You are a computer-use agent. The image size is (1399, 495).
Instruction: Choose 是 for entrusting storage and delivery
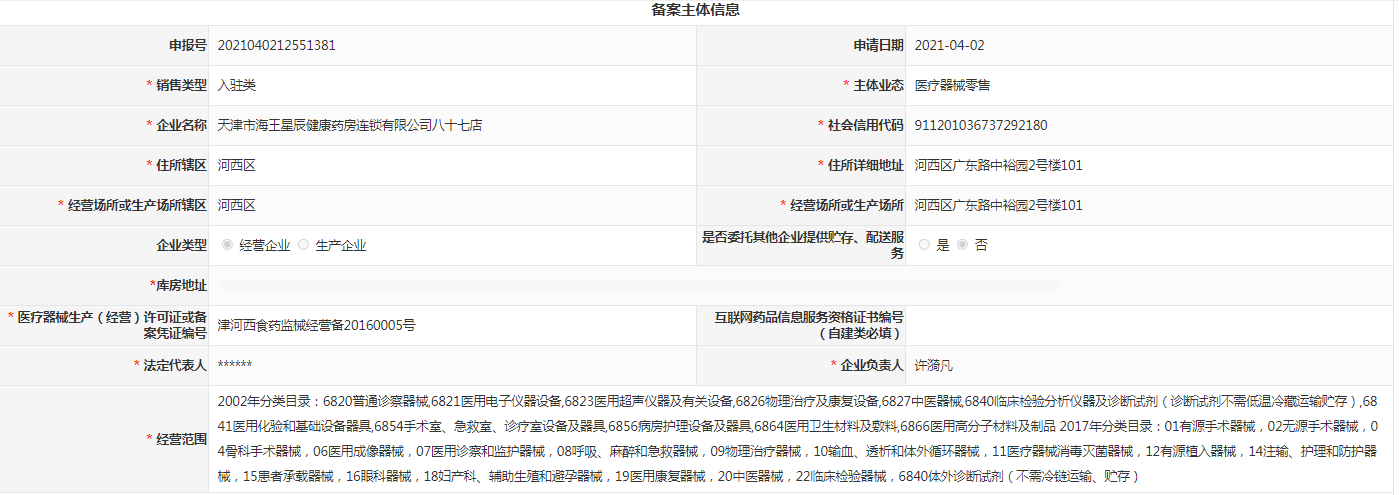(924, 245)
